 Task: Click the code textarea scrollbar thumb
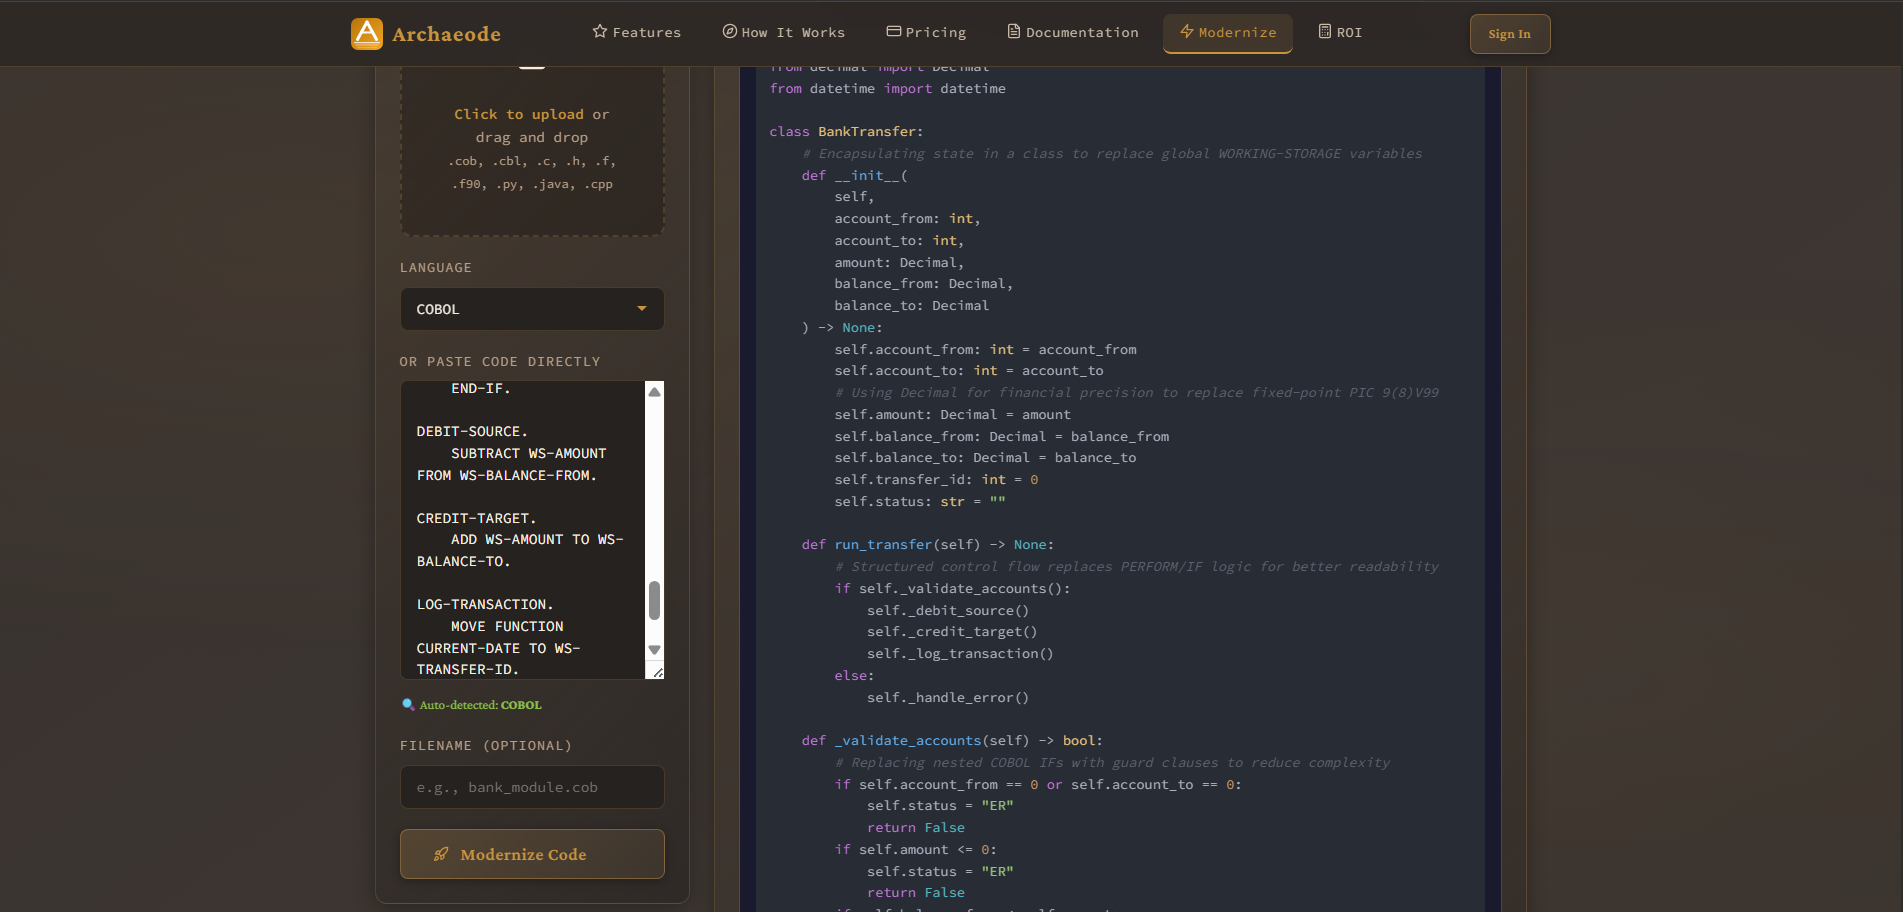[x=655, y=601]
